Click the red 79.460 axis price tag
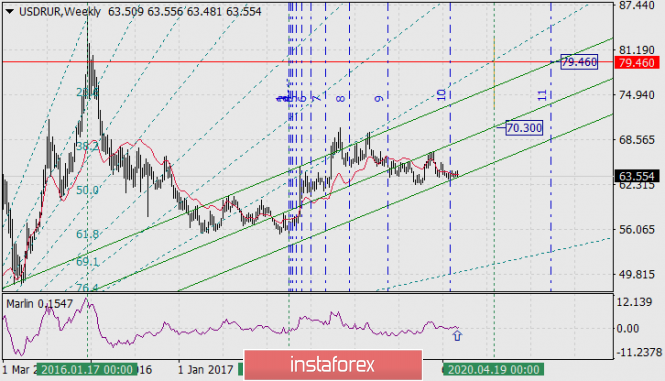The height and width of the screenshot is (381, 665). pyautogui.click(x=637, y=63)
